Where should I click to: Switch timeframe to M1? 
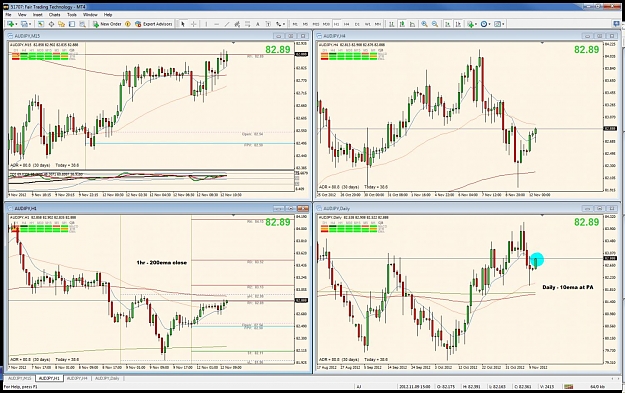pos(295,24)
